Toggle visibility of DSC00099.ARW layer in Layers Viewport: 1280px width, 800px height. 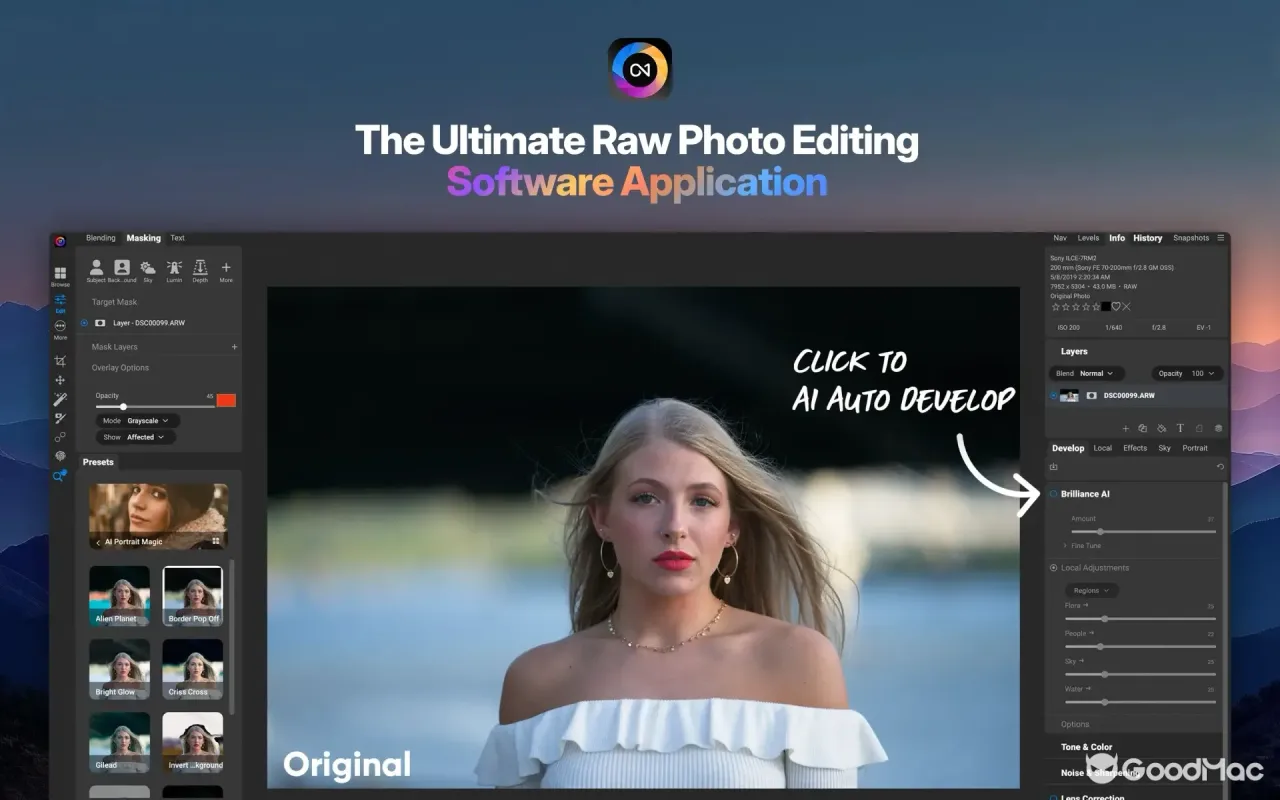click(1053, 396)
